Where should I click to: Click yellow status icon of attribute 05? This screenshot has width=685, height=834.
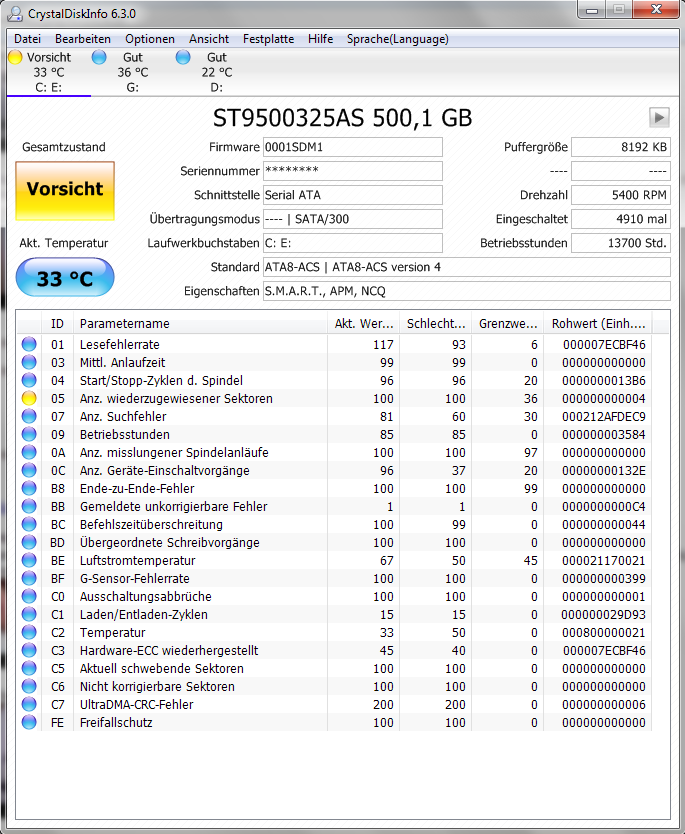[x=29, y=398]
